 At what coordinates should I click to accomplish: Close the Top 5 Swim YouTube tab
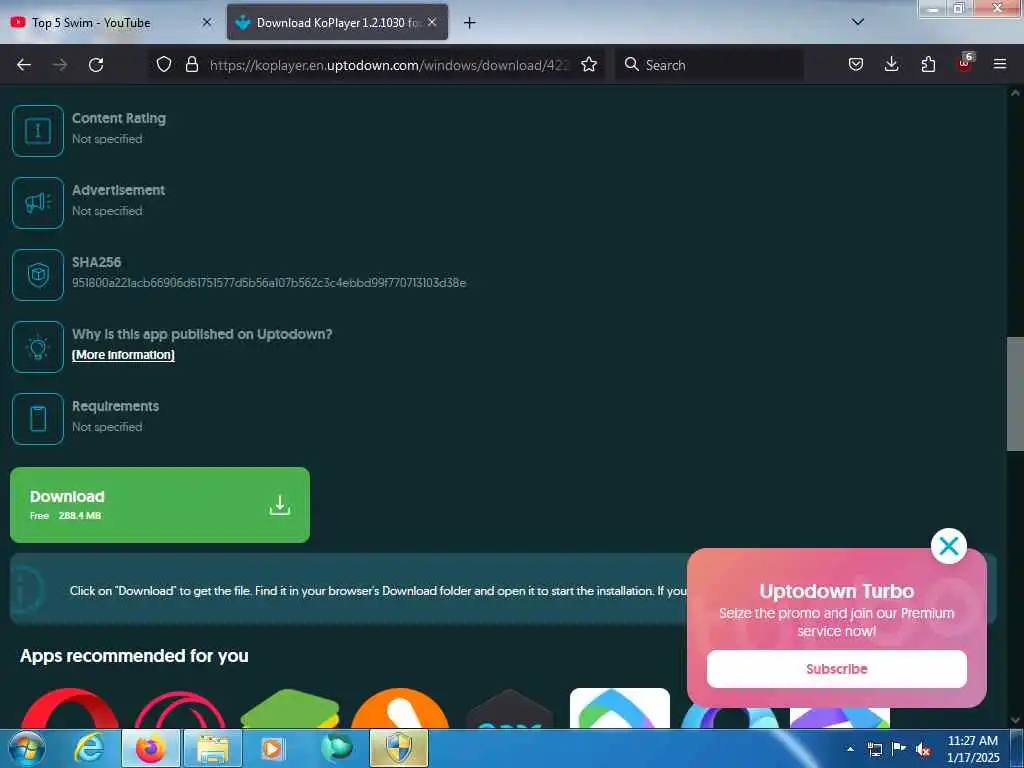coord(206,22)
